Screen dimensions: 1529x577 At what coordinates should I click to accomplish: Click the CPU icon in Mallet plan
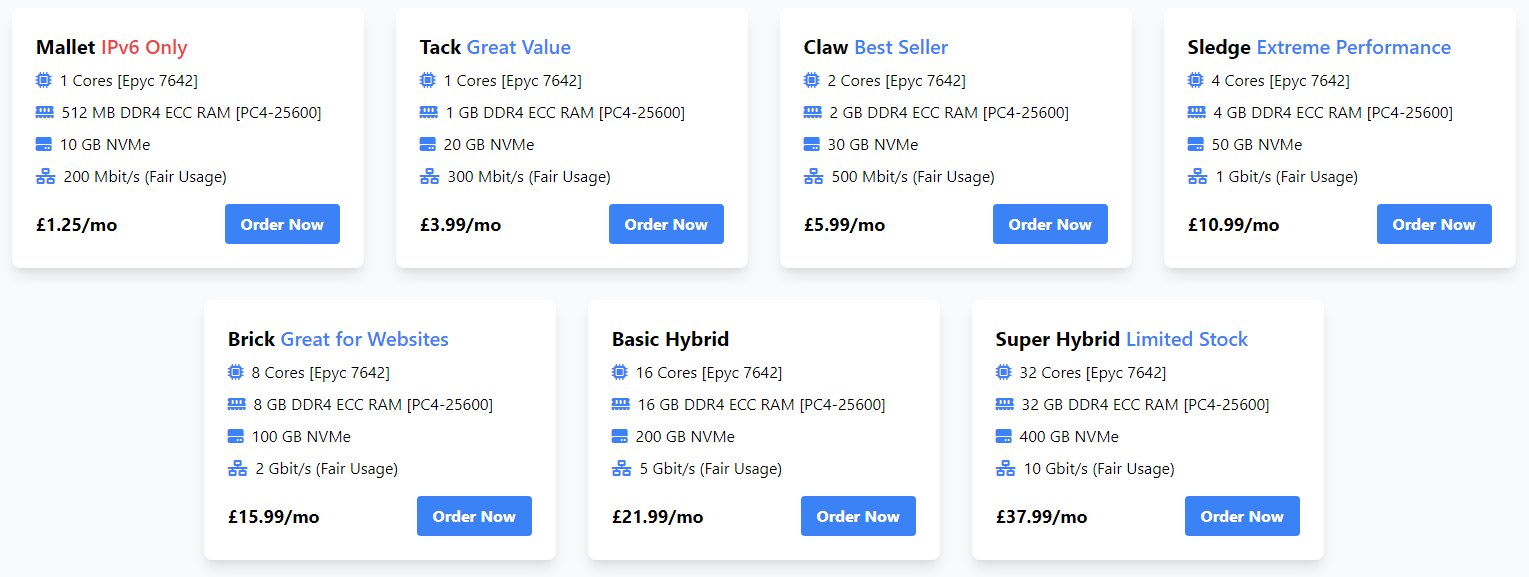pos(44,80)
